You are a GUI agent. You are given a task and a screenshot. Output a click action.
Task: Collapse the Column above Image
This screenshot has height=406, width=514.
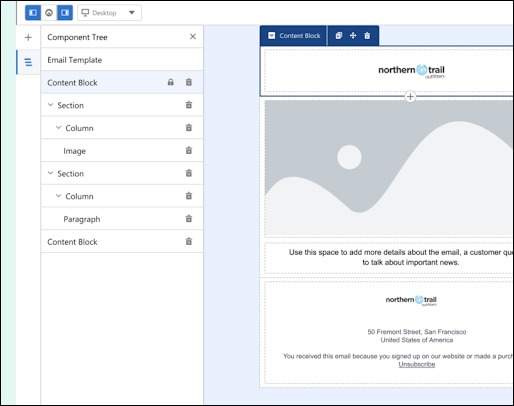(x=58, y=128)
